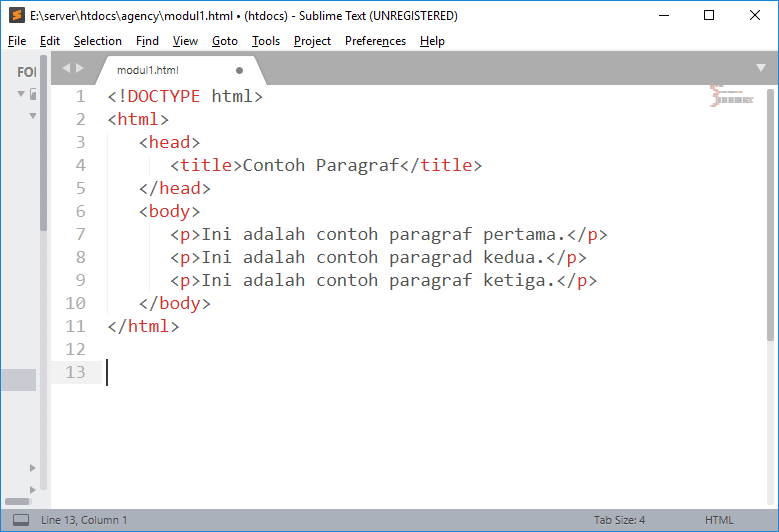
Task: Click the sidebar vertical scrollbar thumb
Action: point(44,143)
